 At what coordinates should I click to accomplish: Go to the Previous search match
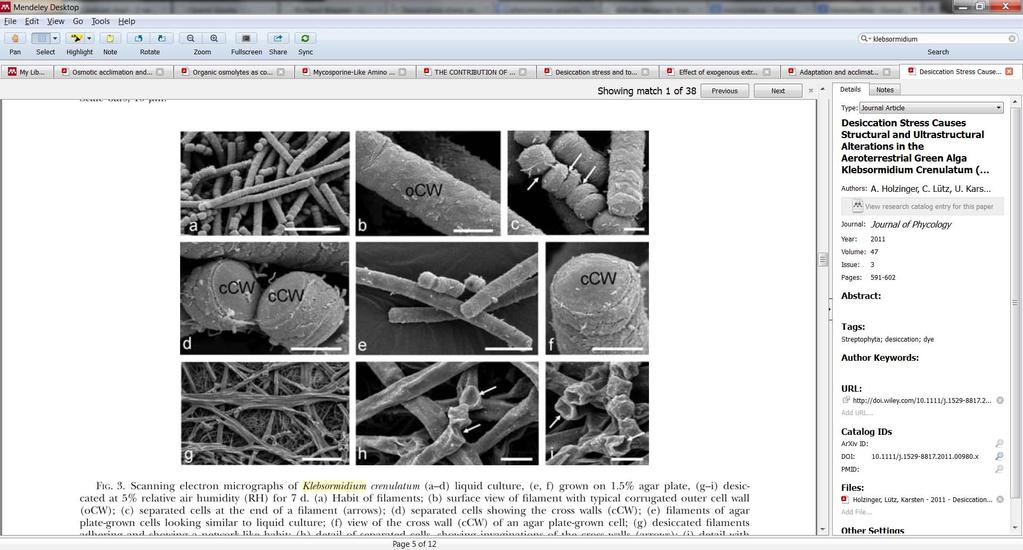(x=724, y=91)
